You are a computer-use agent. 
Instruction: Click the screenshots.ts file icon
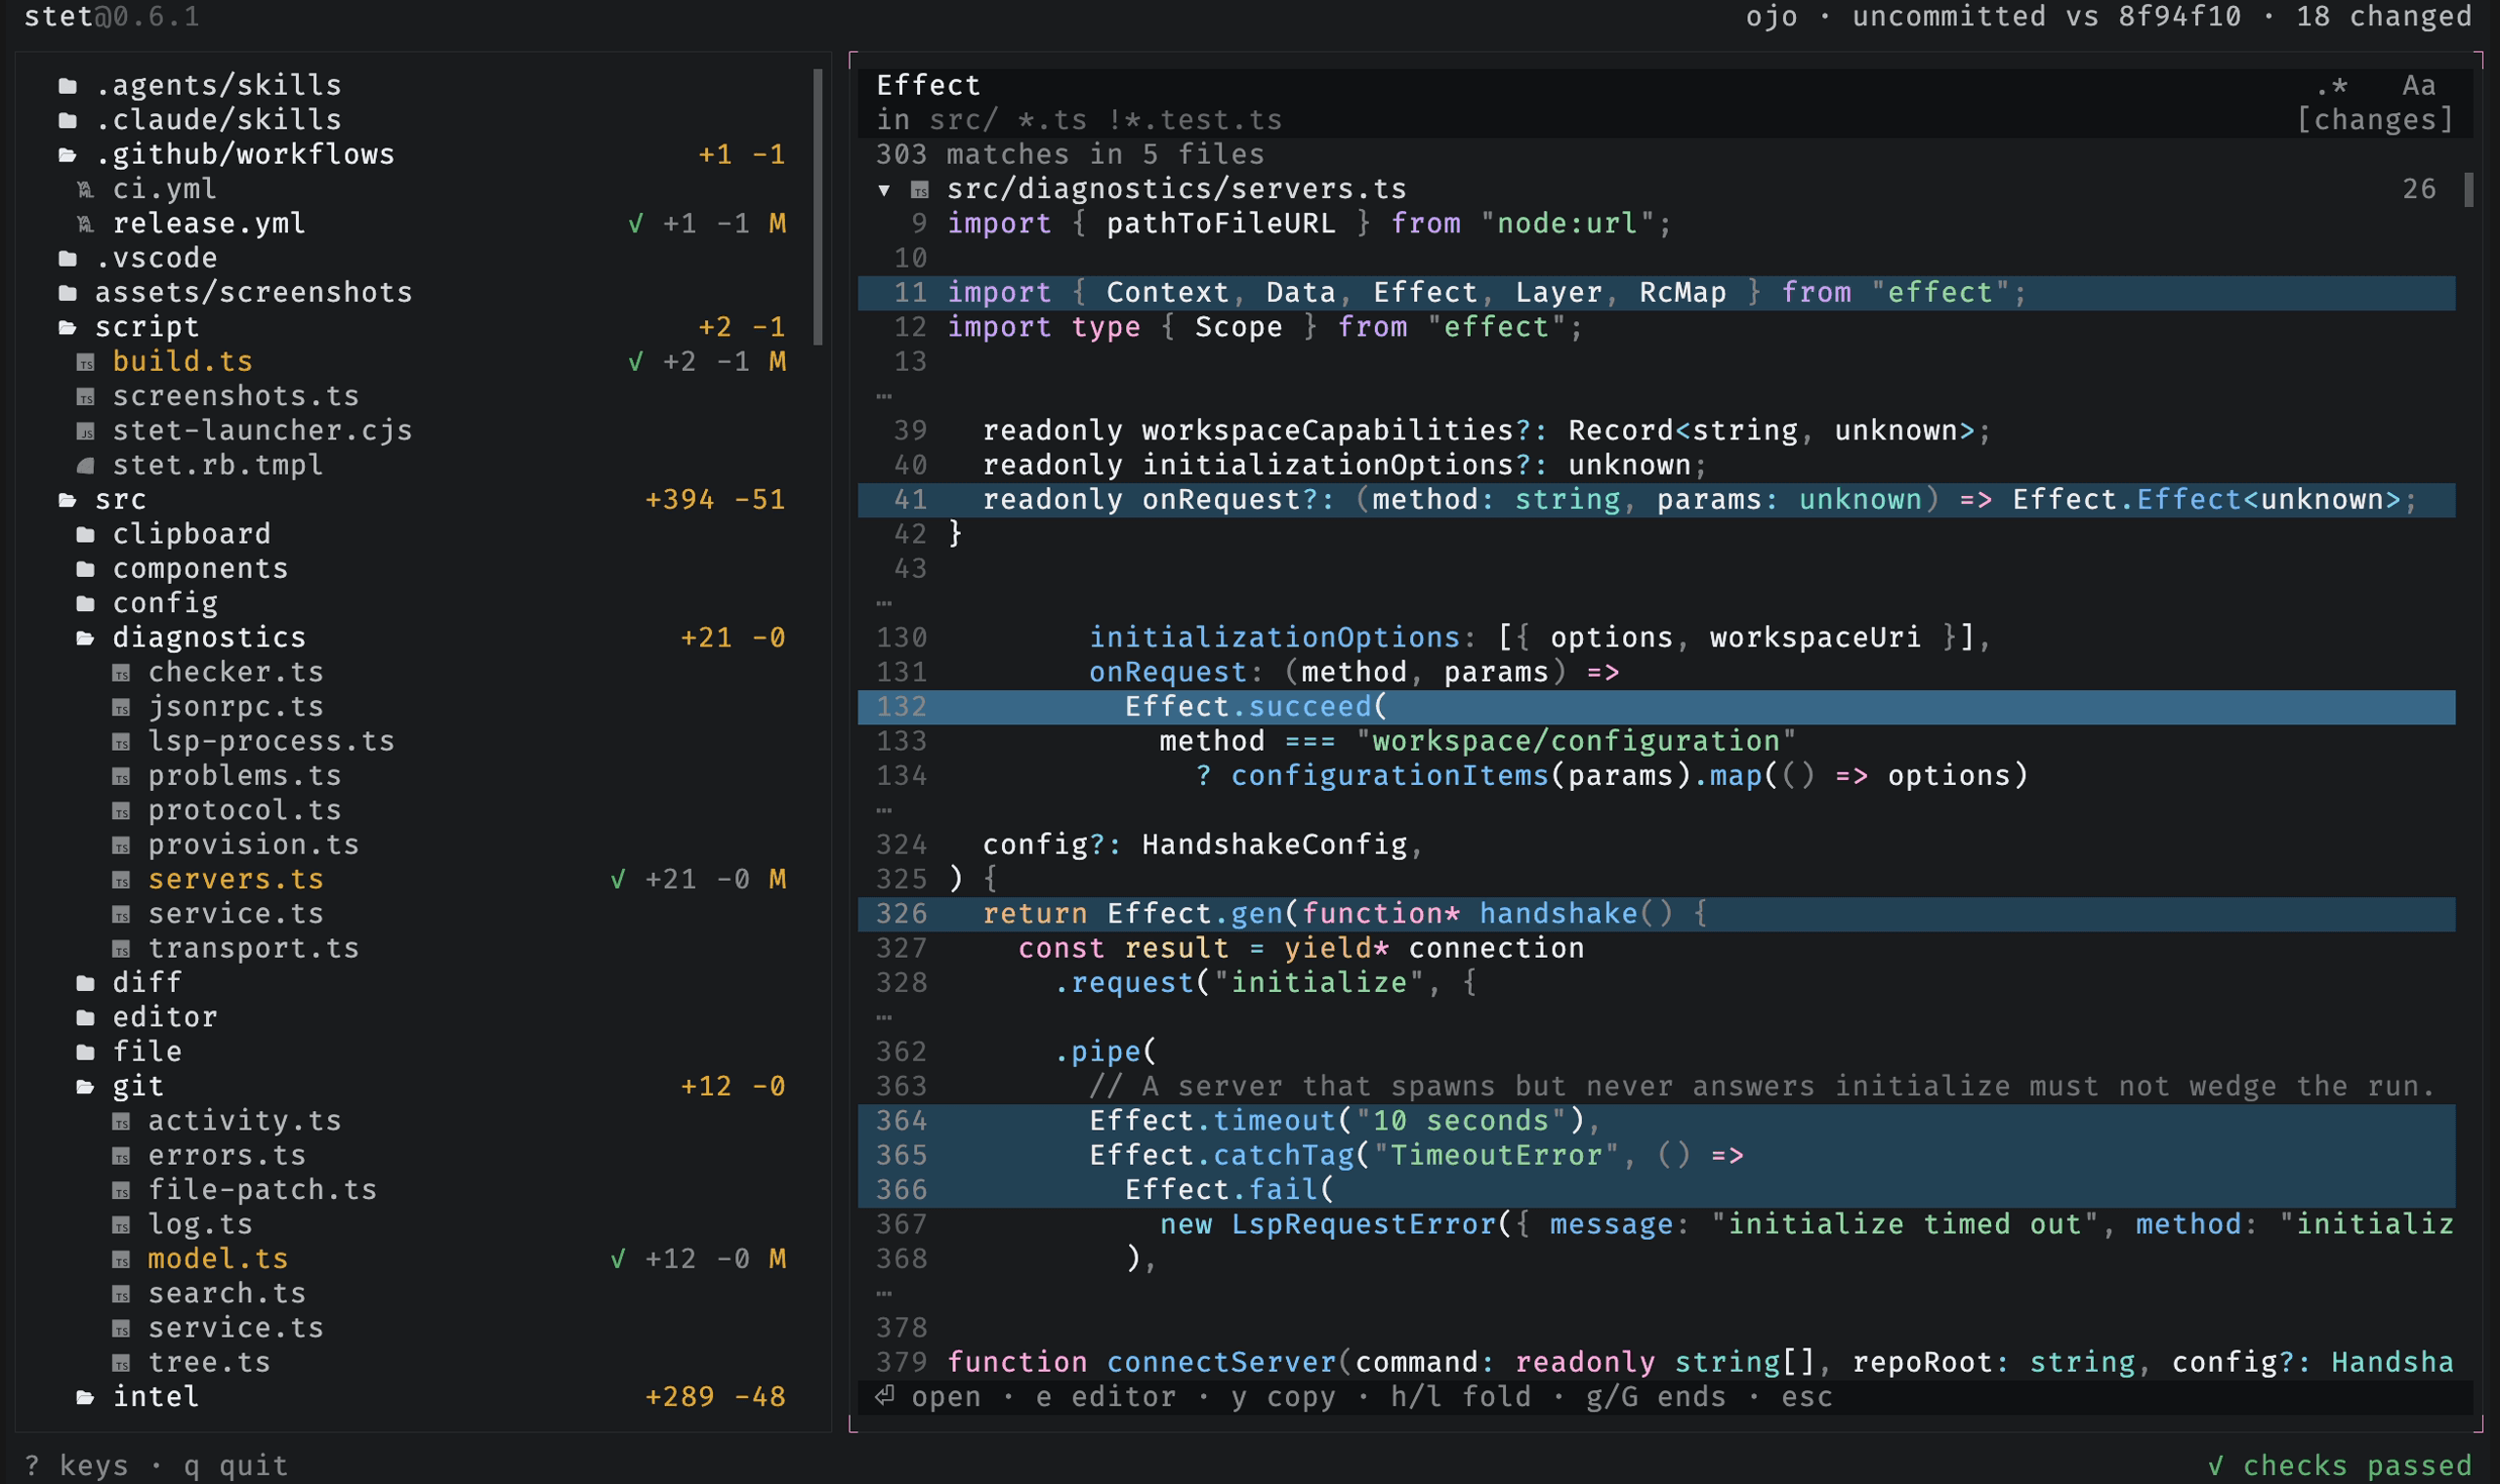(x=86, y=397)
